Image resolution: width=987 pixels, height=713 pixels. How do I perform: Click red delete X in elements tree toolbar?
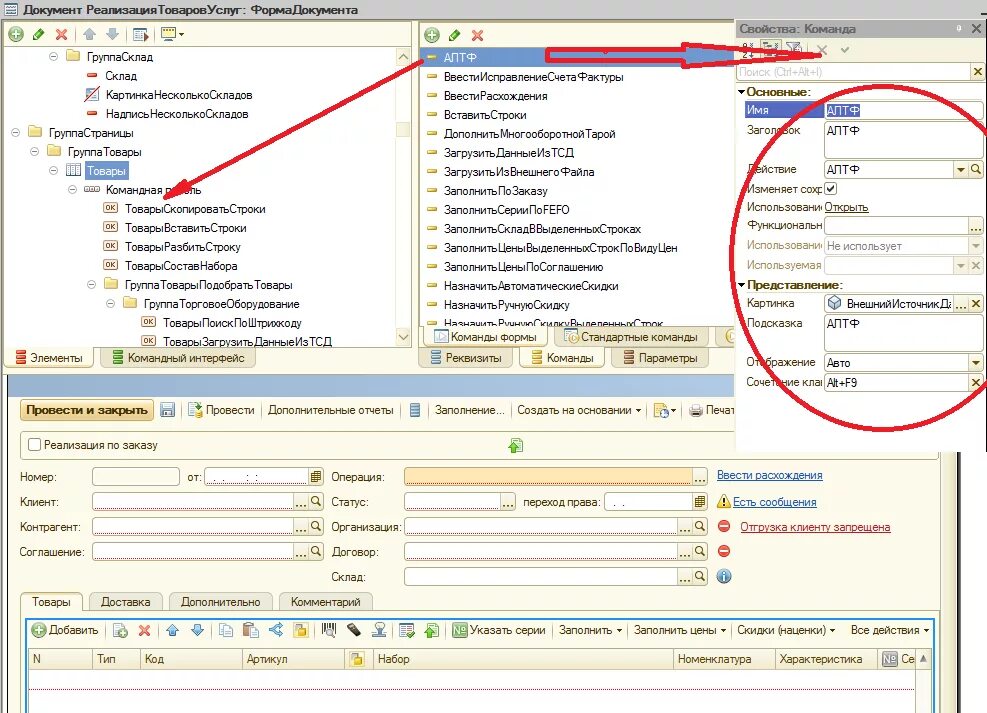(61, 35)
